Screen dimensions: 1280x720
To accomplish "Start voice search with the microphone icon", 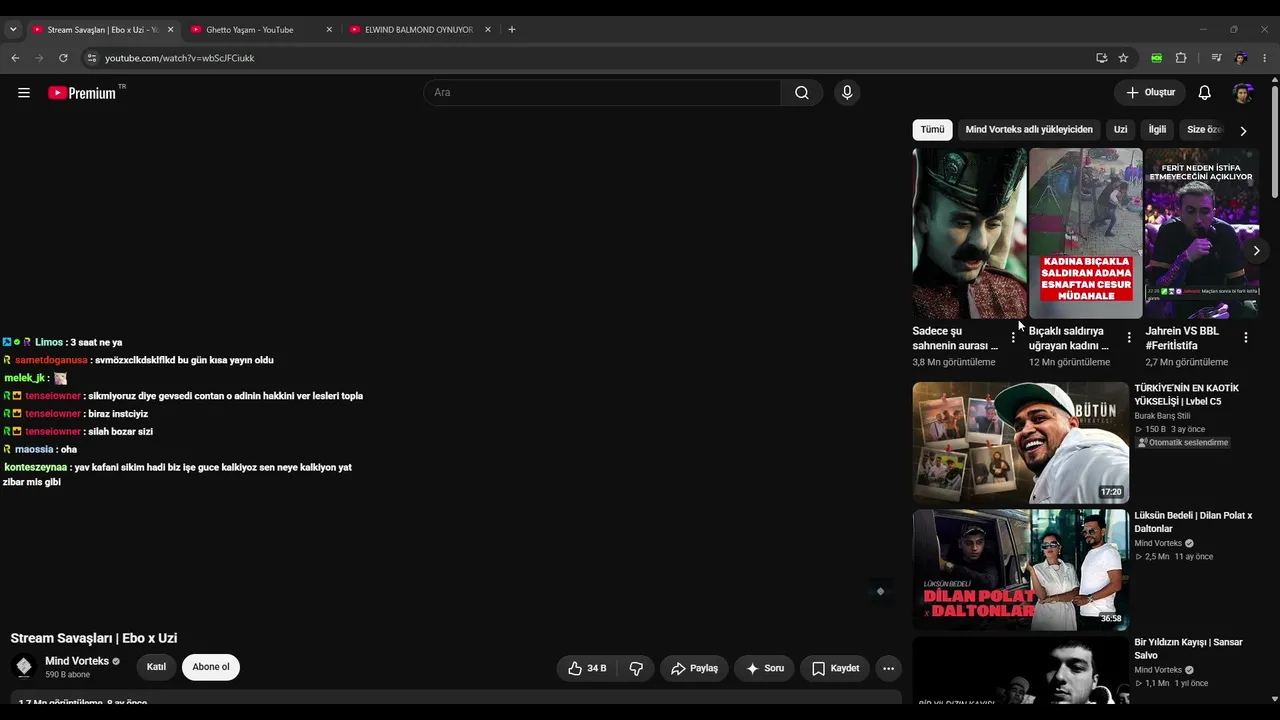I will tap(847, 93).
